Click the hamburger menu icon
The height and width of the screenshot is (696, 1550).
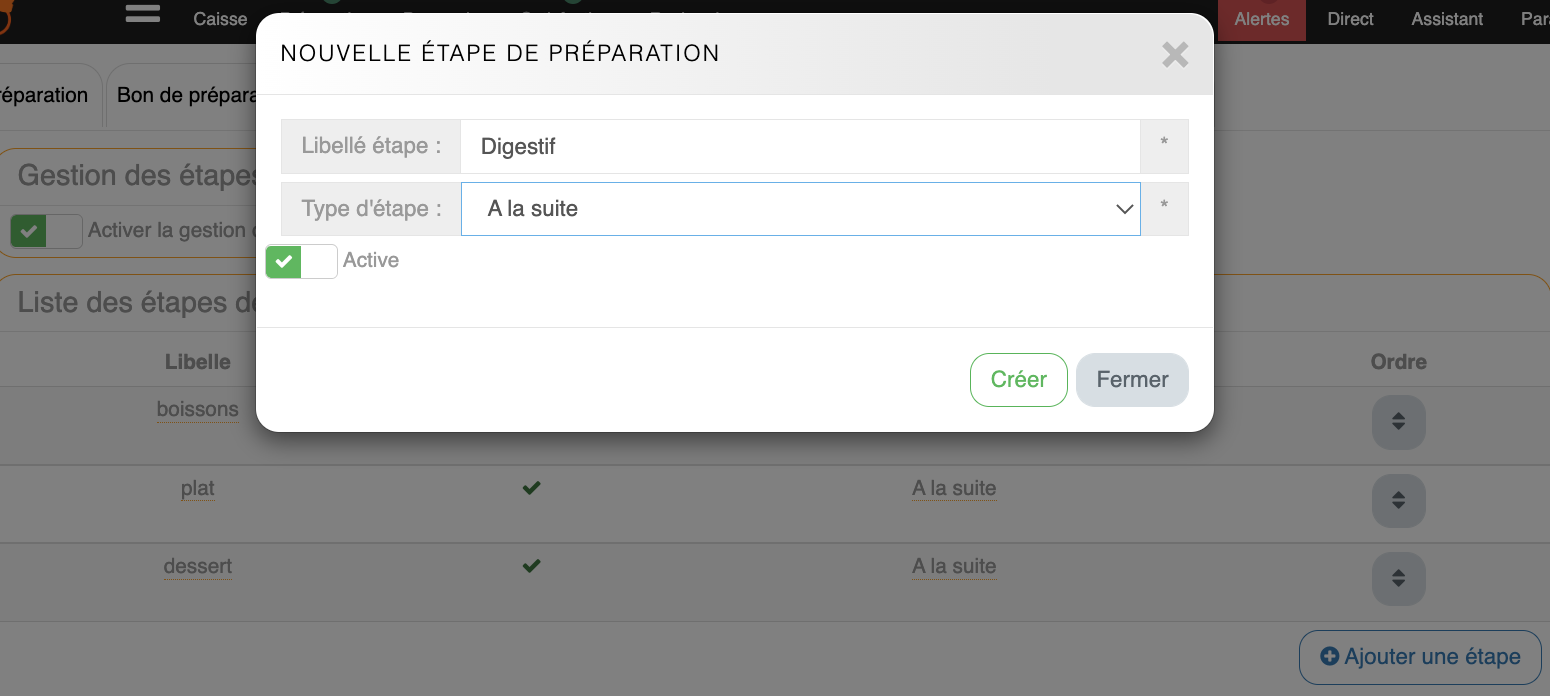click(x=143, y=14)
